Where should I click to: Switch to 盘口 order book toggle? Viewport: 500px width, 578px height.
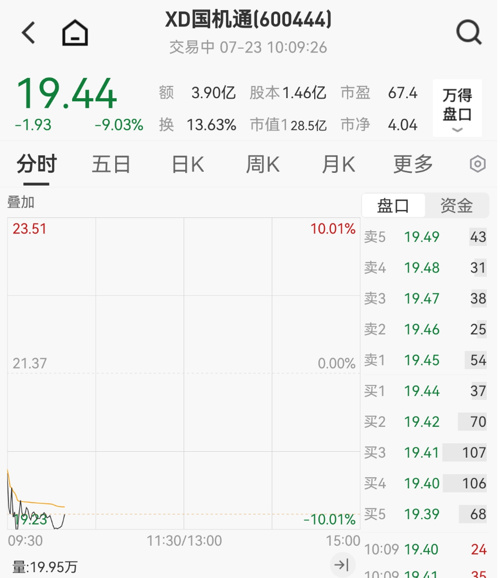[393, 205]
